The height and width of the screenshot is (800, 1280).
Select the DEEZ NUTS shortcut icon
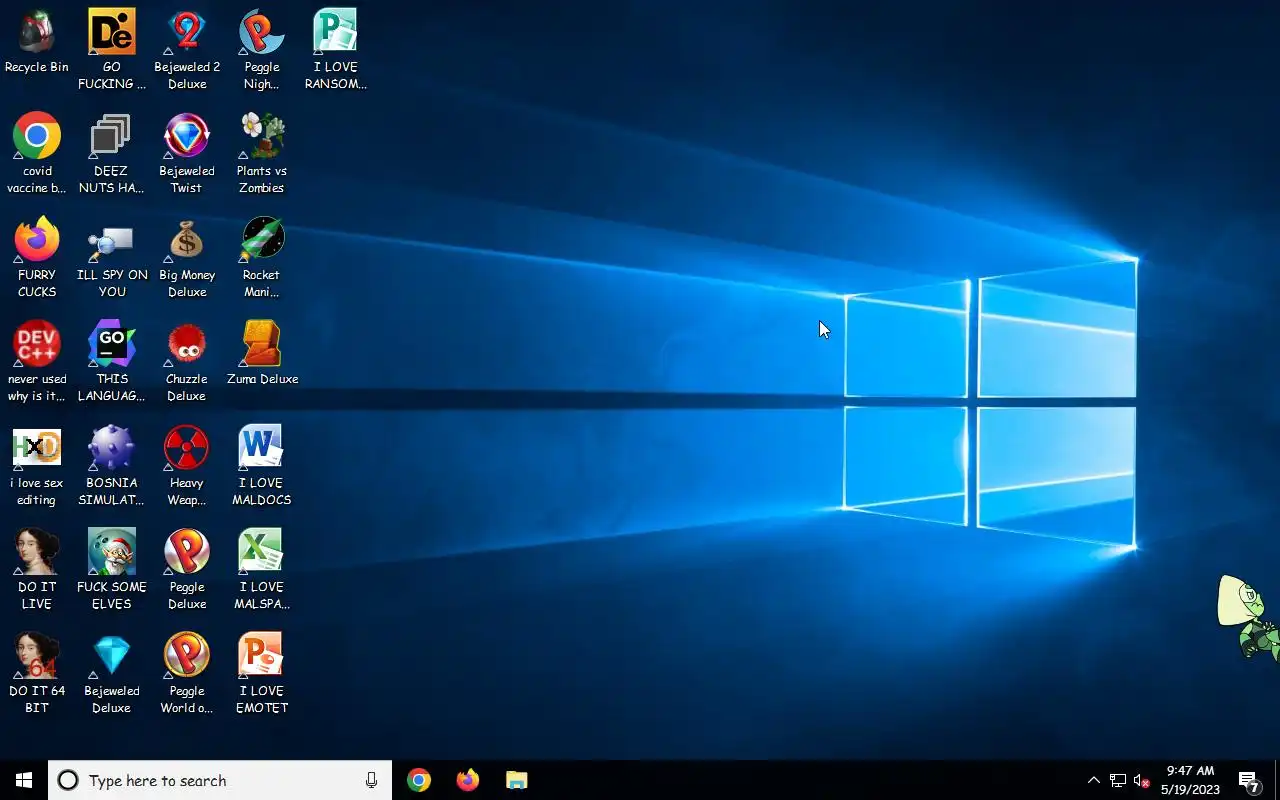[x=112, y=136]
